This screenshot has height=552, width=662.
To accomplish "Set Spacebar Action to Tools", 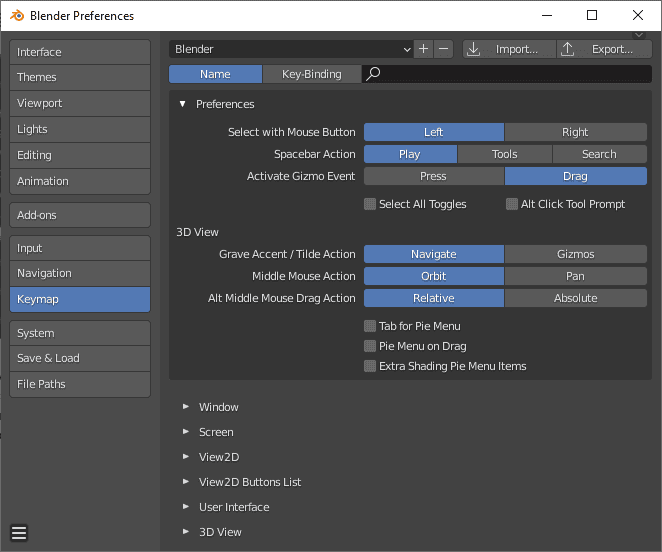I will click(x=505, y=154).
